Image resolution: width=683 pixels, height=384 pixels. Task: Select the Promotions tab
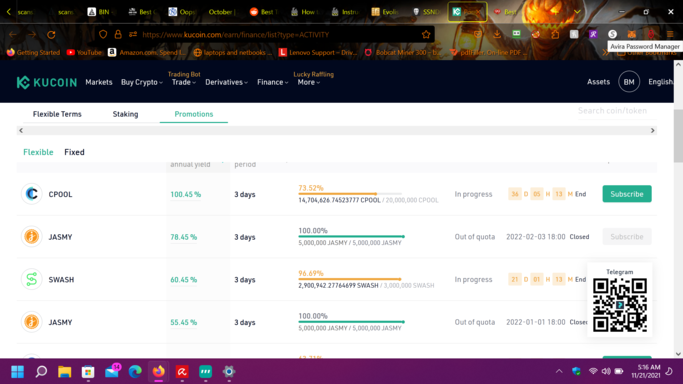coord(194,114)
